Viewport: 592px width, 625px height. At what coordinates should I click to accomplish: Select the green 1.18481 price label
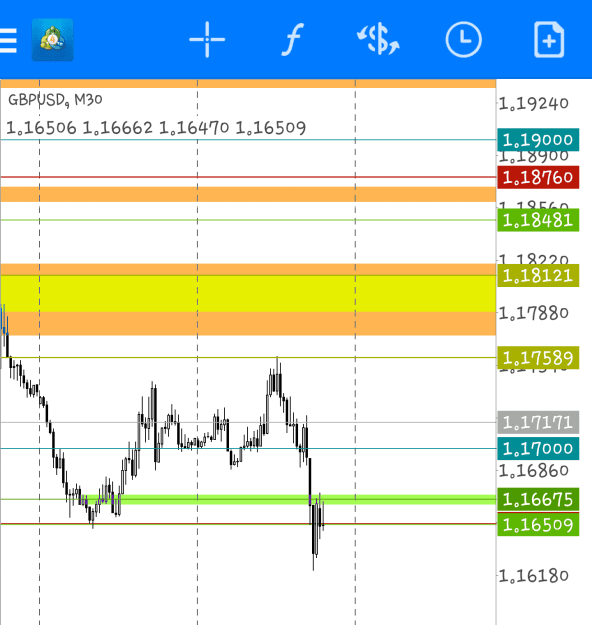pos(538,220)
